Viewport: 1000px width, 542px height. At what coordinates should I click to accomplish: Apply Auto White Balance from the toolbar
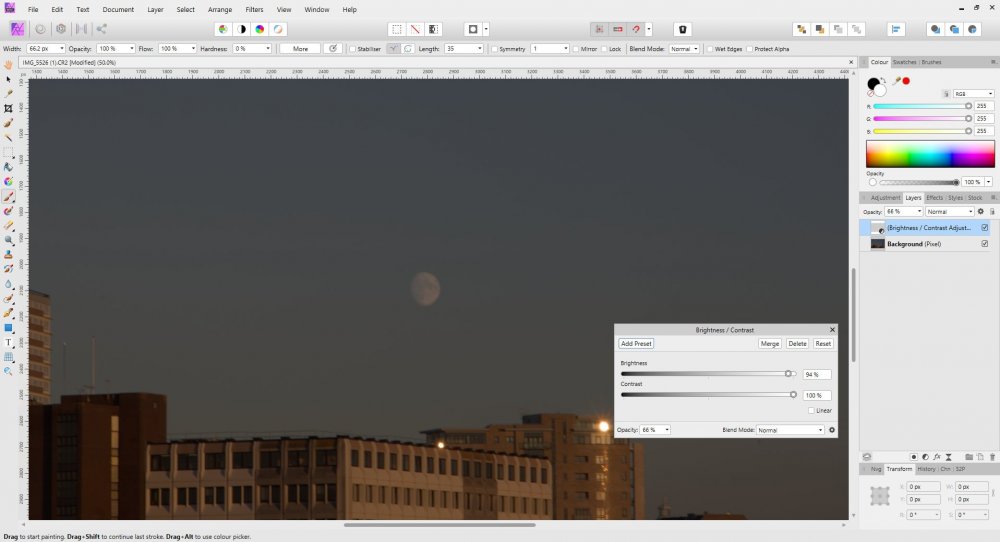[278, 29]
